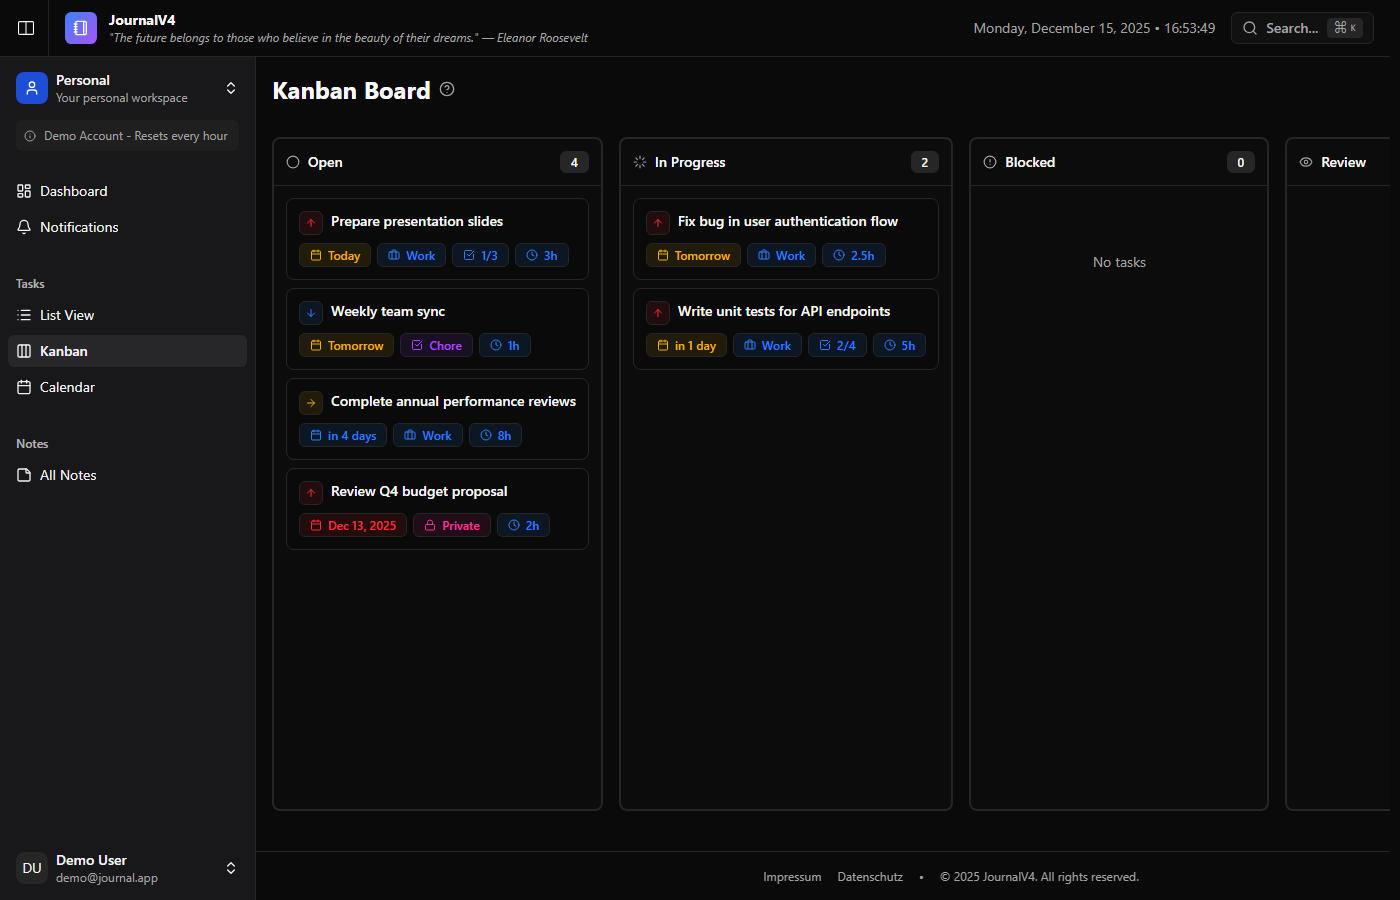Open Dashboard from the sidebar
1400x900 pixels.
[73, 191]
